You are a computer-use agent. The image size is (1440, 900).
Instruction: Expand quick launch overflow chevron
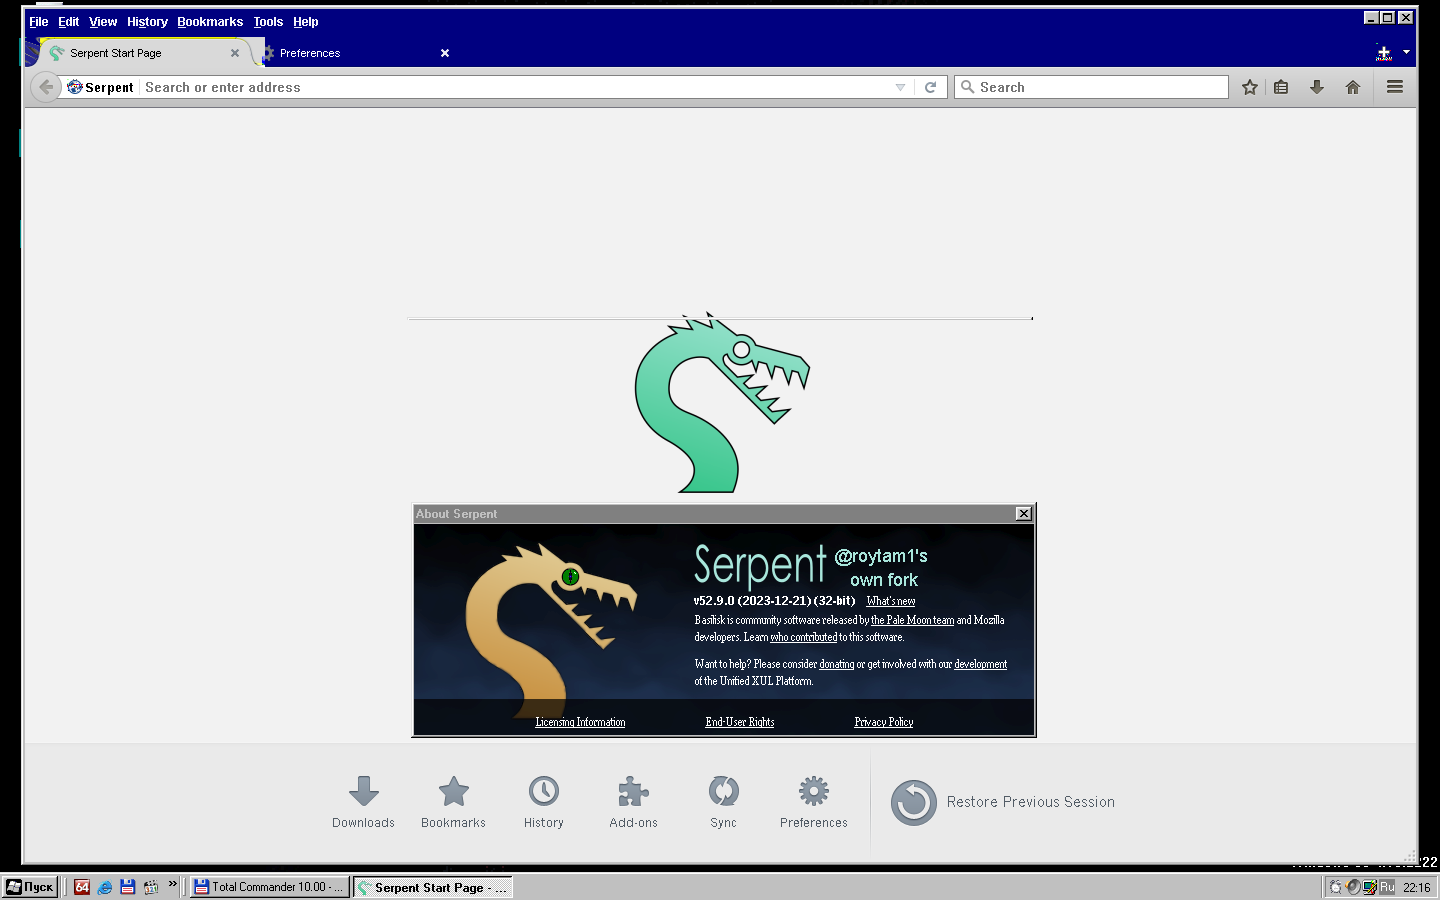pos(173,883)
